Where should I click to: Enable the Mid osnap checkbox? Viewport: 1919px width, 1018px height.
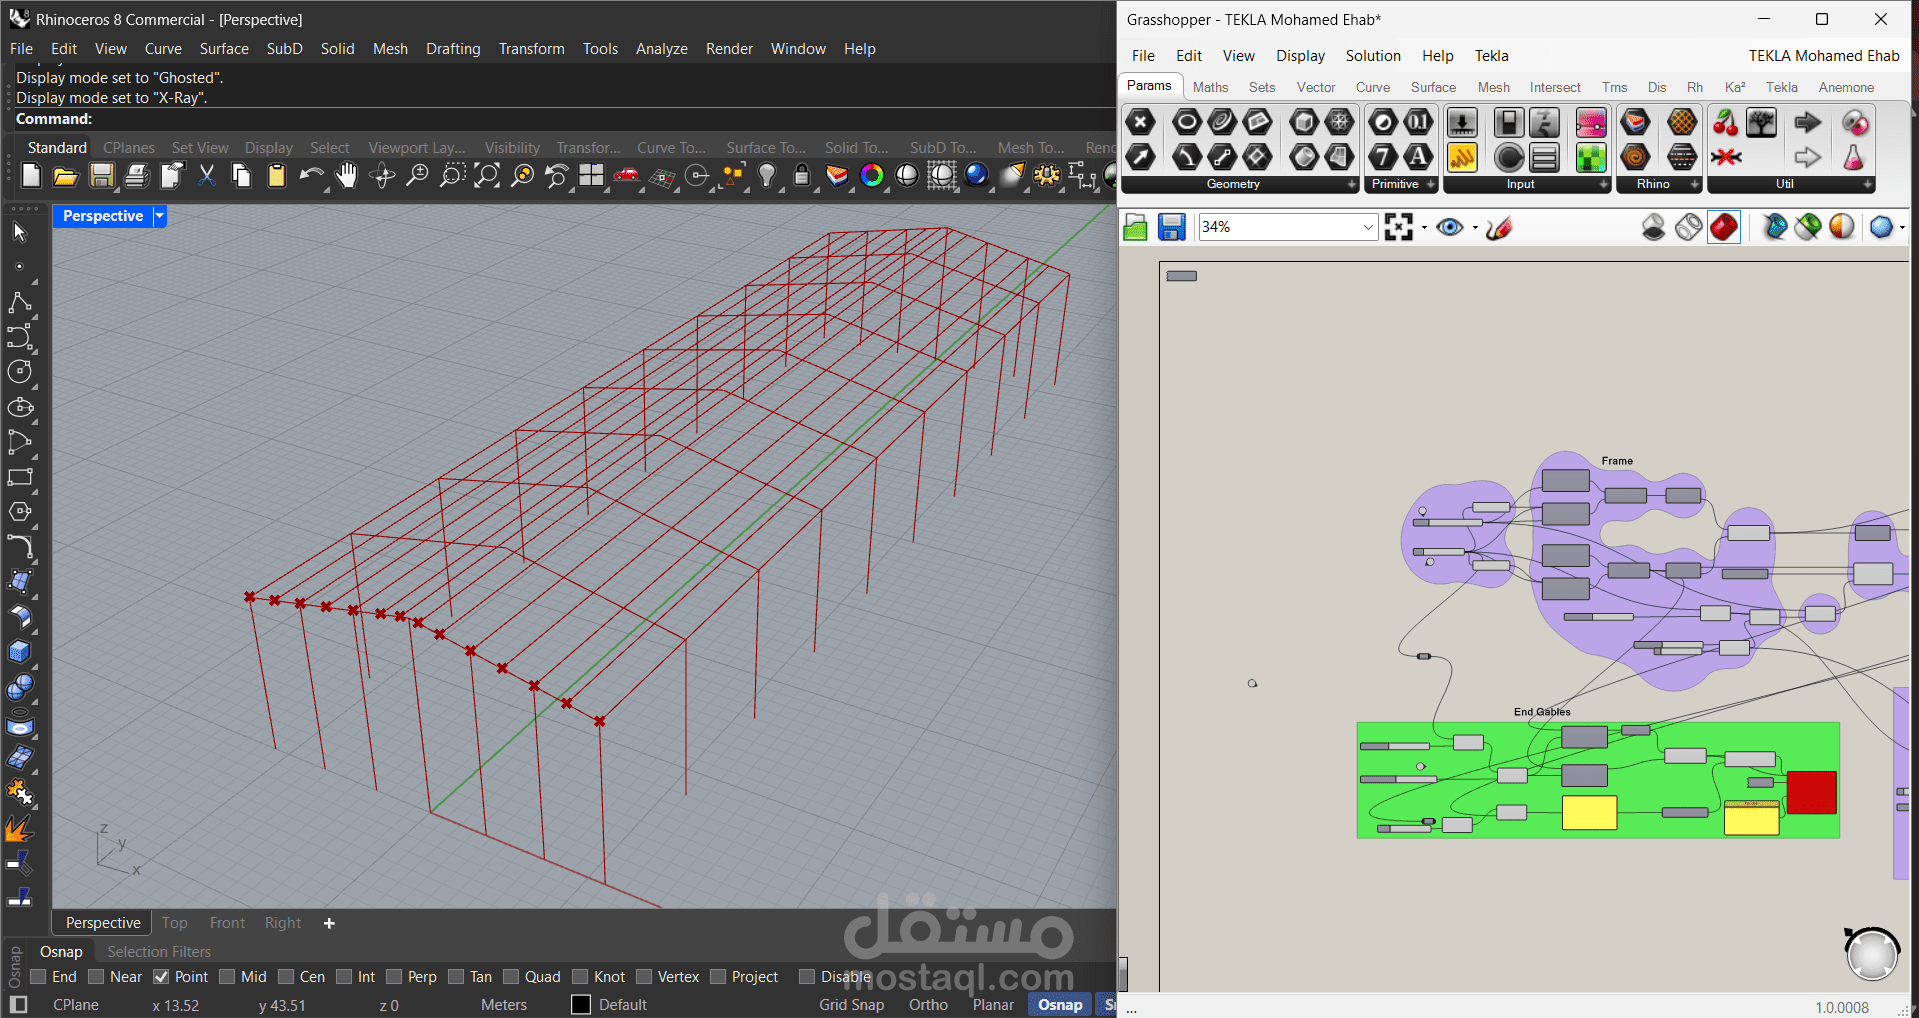(227, 977)
